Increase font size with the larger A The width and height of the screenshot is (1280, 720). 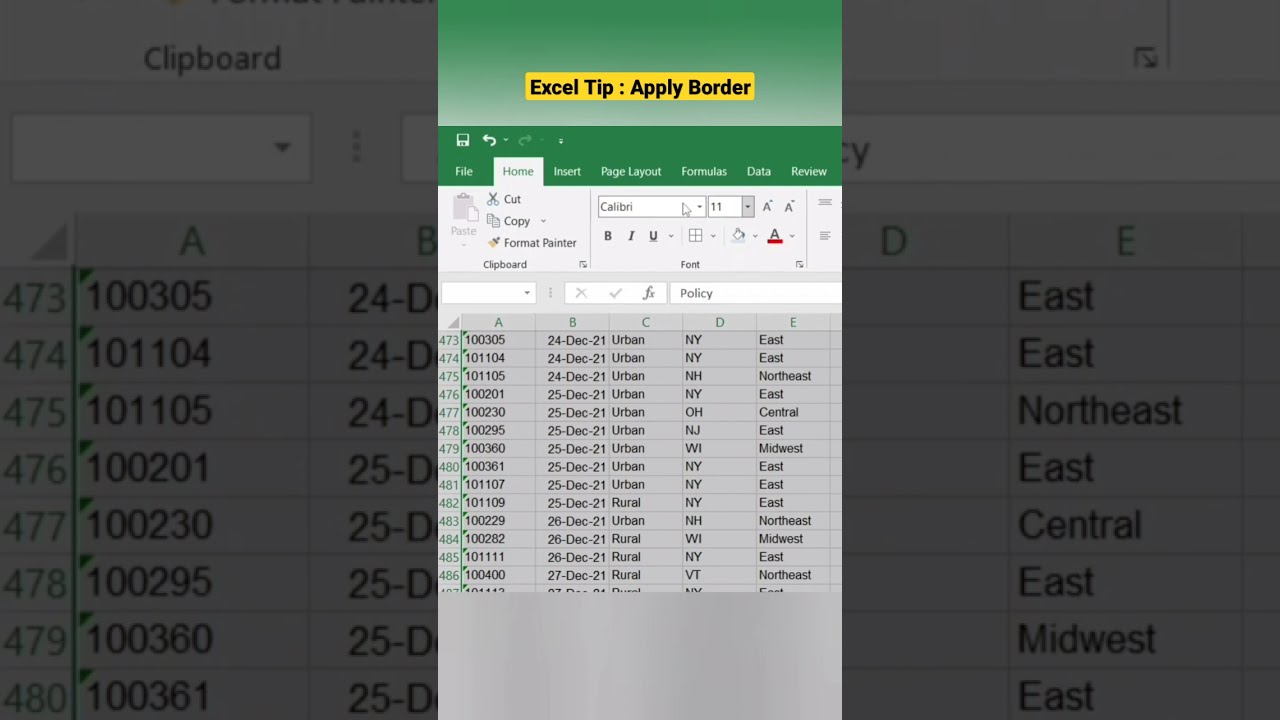point(767,207)
